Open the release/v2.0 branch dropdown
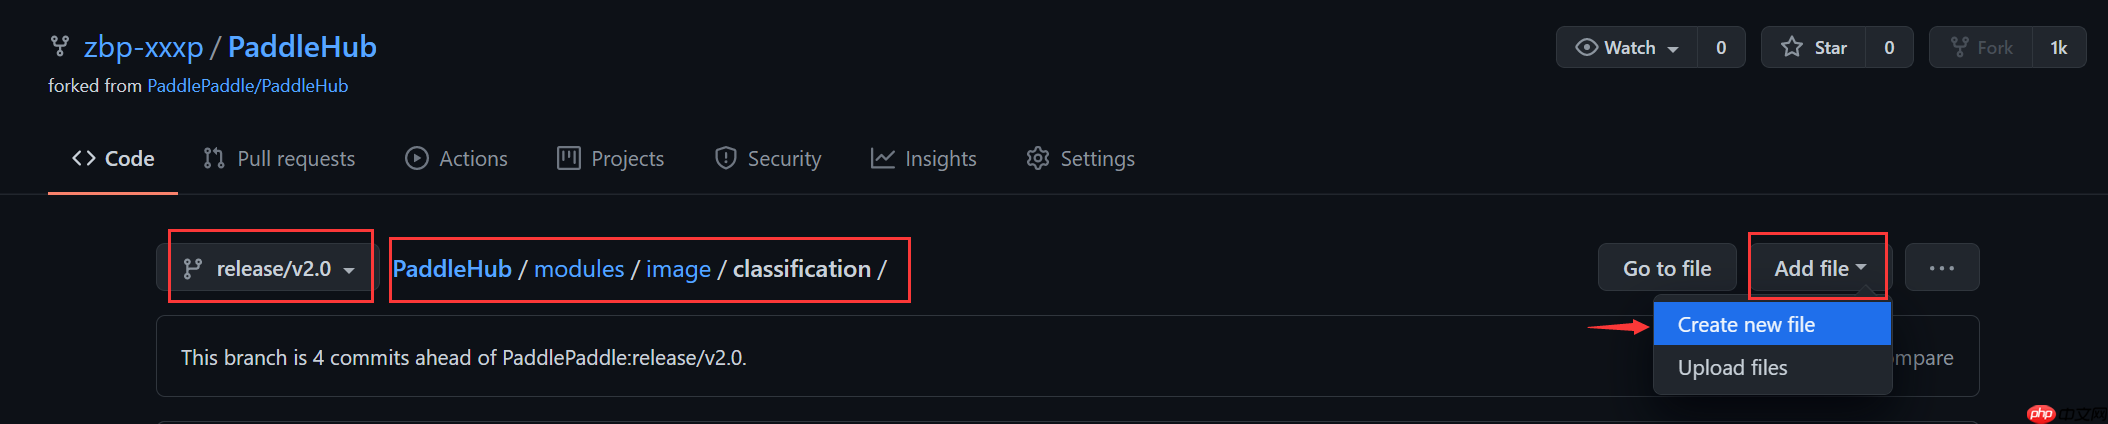Screen dimensions: 2108x424 pyautogui.click(x=270, y=268)
